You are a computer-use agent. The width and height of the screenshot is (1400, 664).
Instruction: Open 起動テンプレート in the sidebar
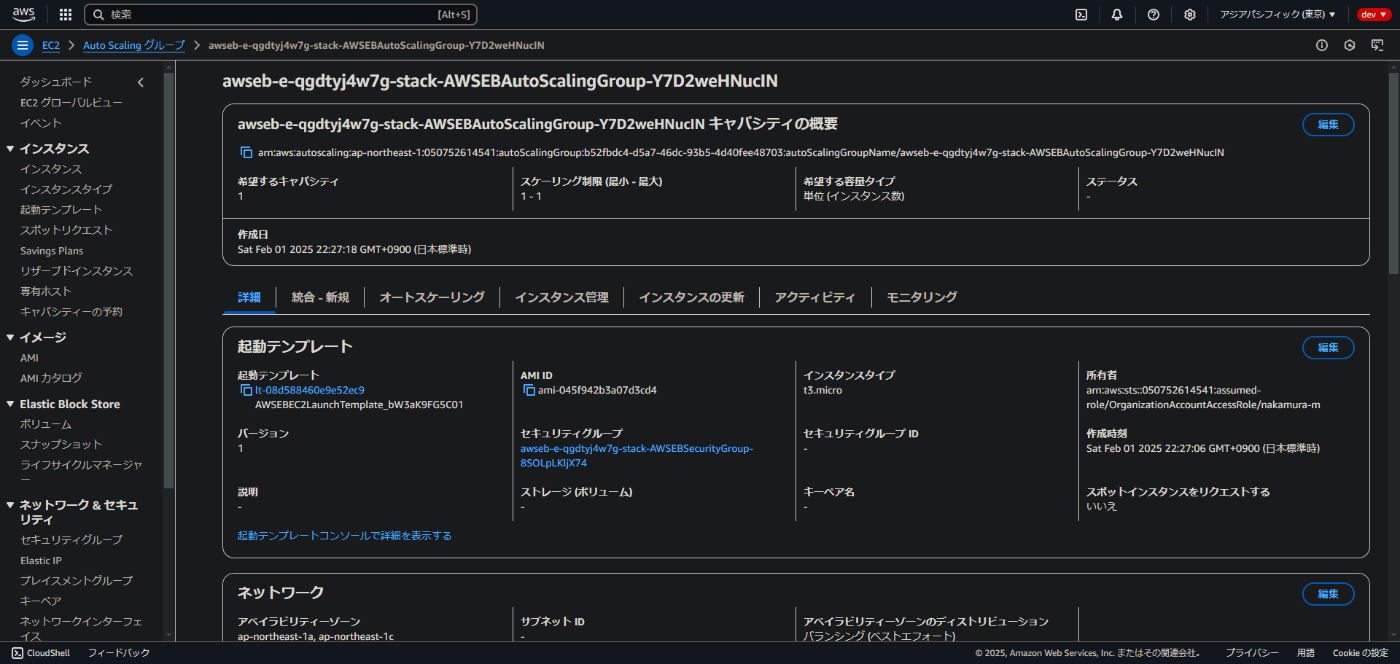(x=61, y=210)
